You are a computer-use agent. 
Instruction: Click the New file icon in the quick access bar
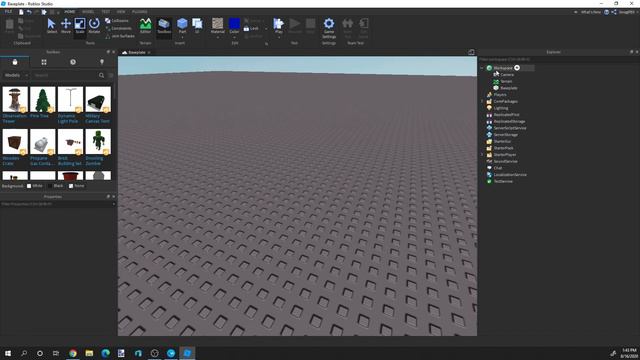(x=21, y=12)
